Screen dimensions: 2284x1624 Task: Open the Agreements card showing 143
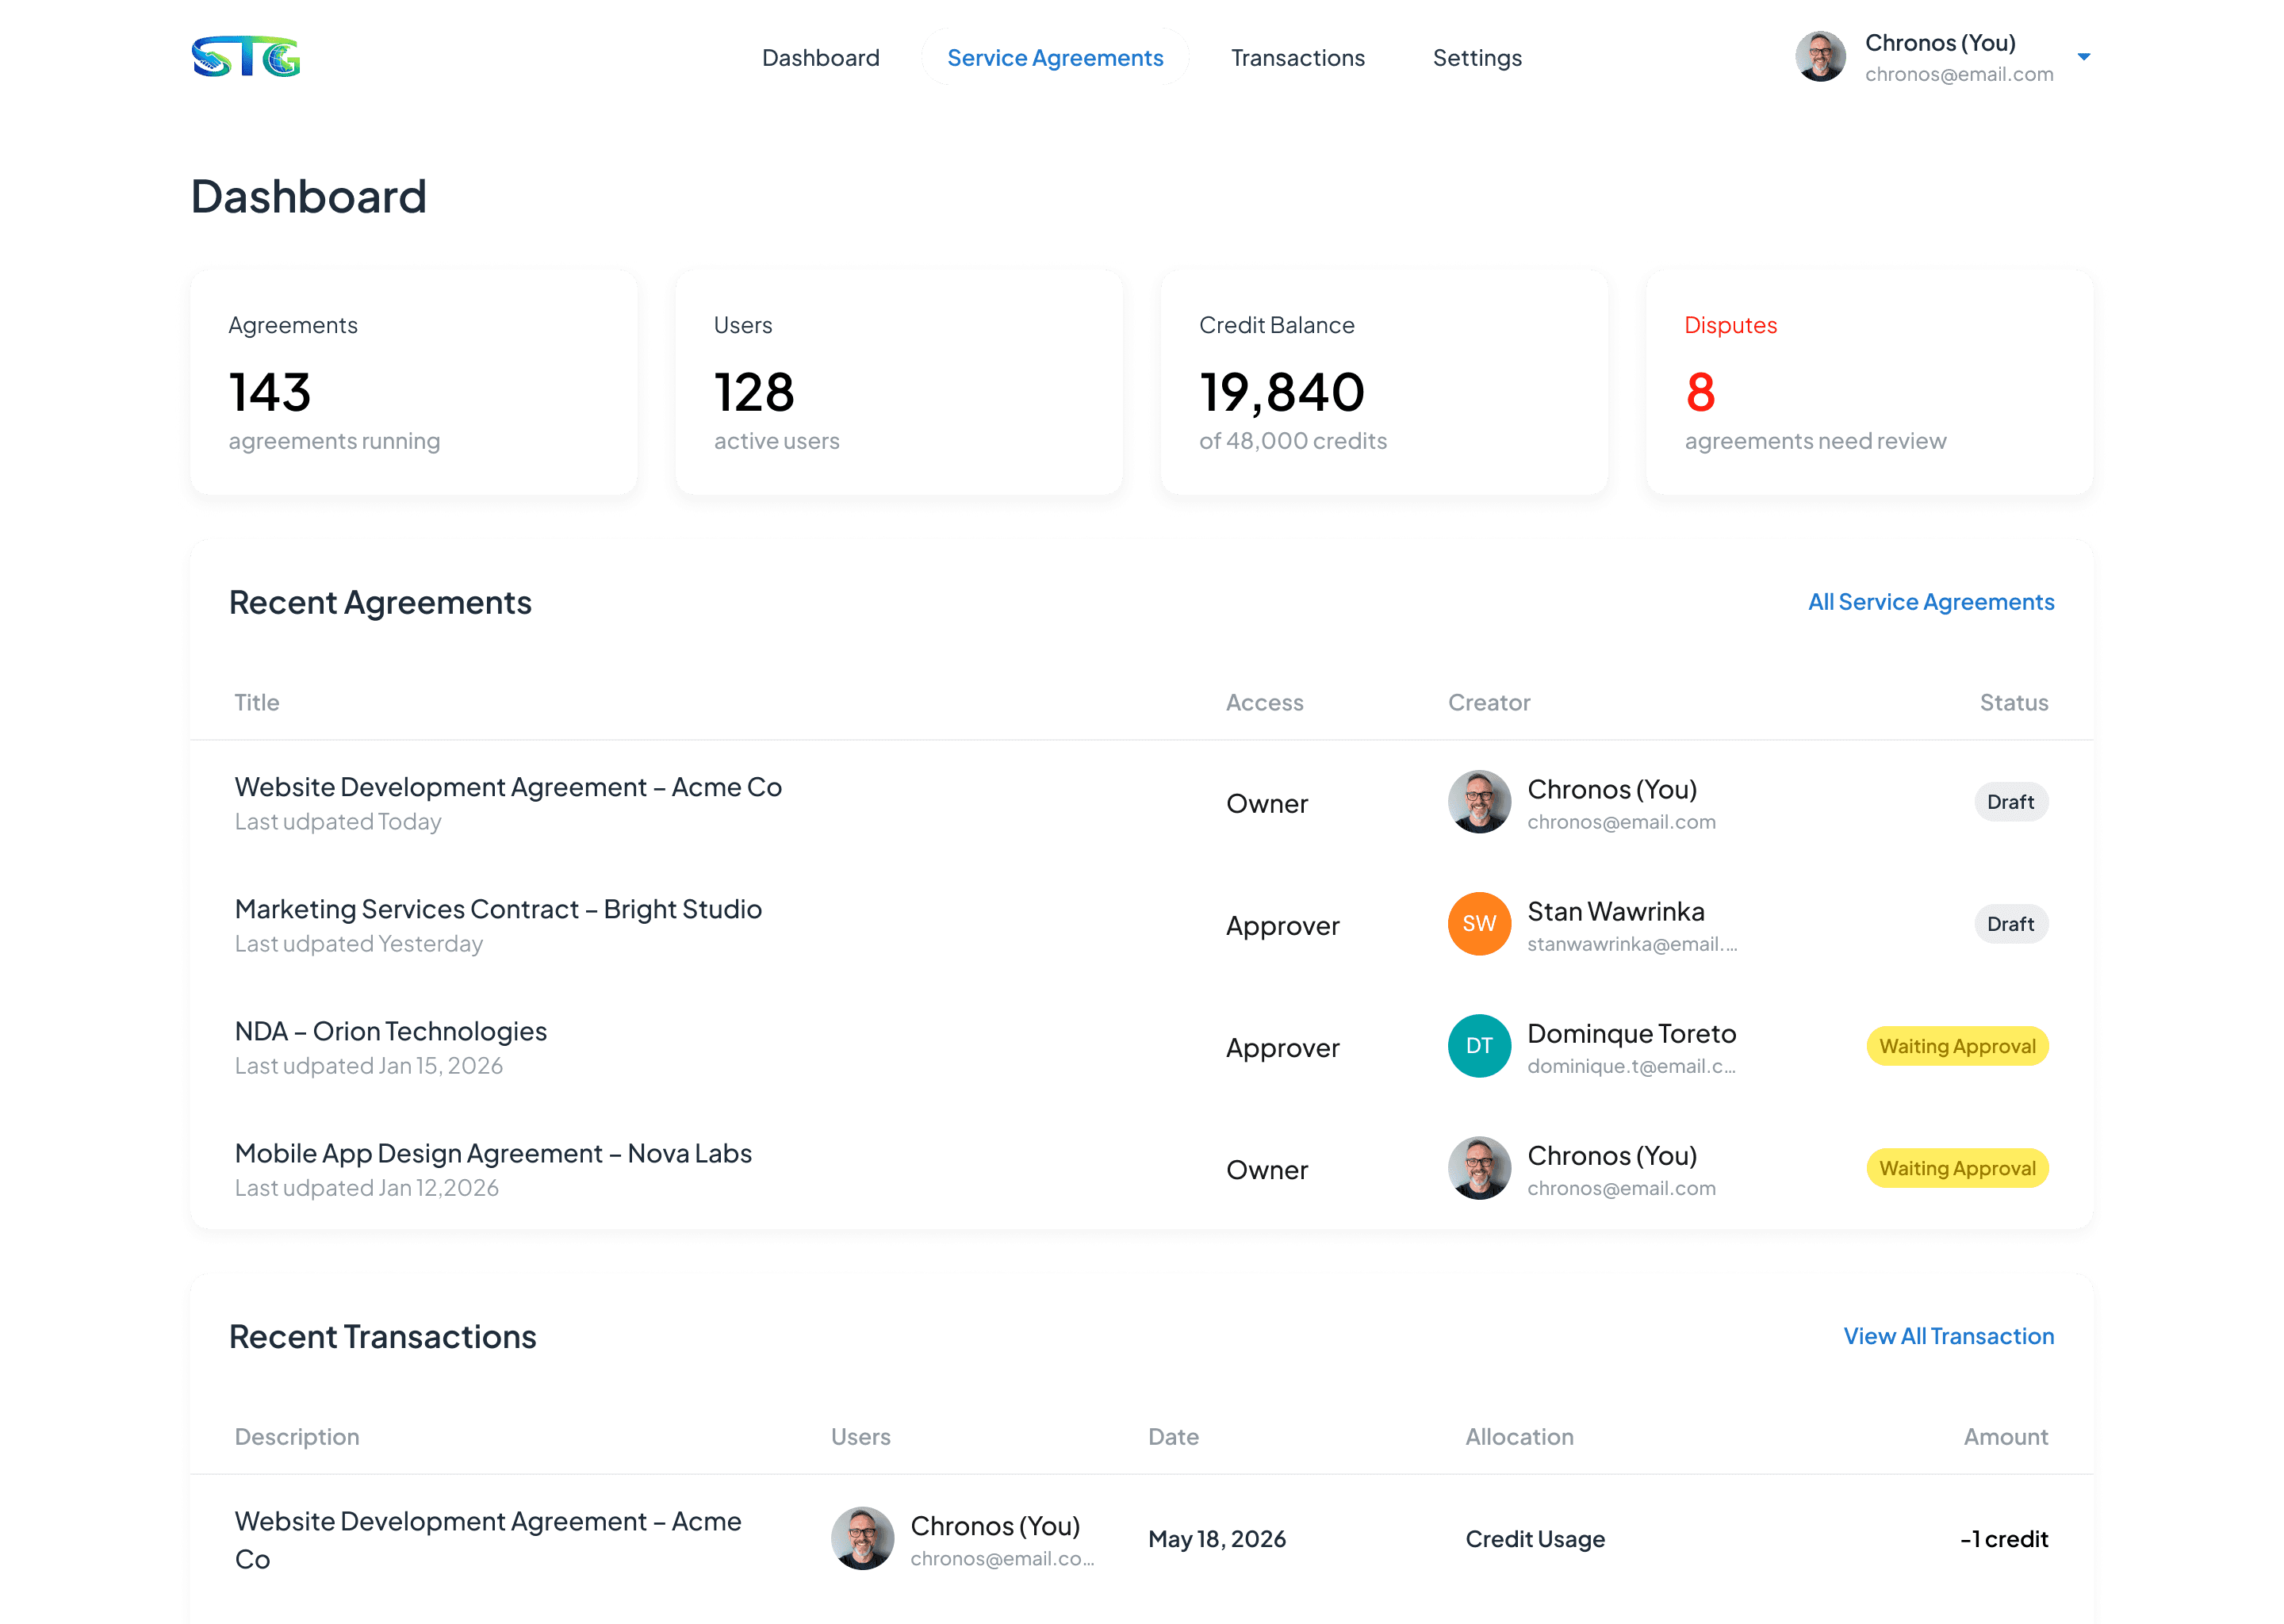[x=414, y=383]
